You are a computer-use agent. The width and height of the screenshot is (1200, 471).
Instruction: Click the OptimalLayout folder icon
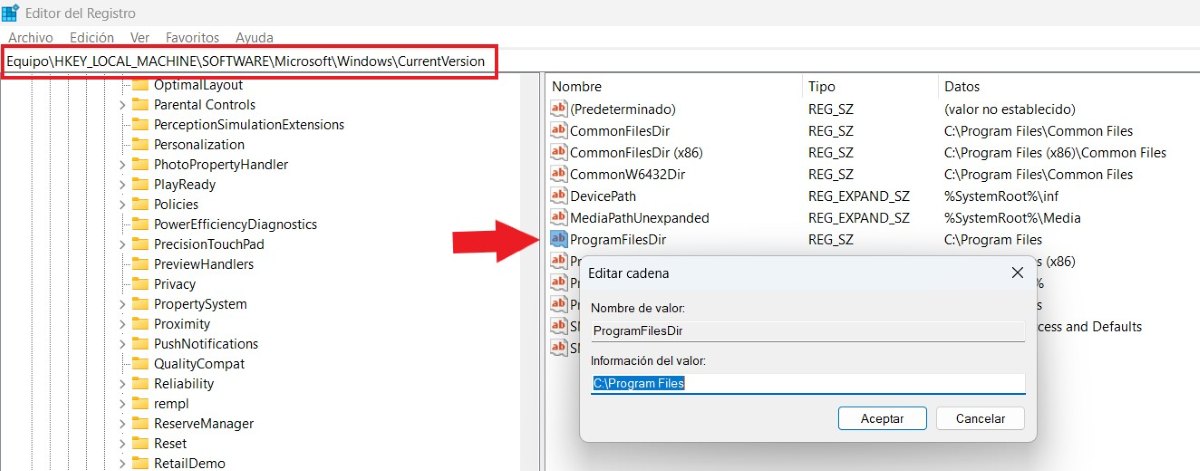pos(140,85)
